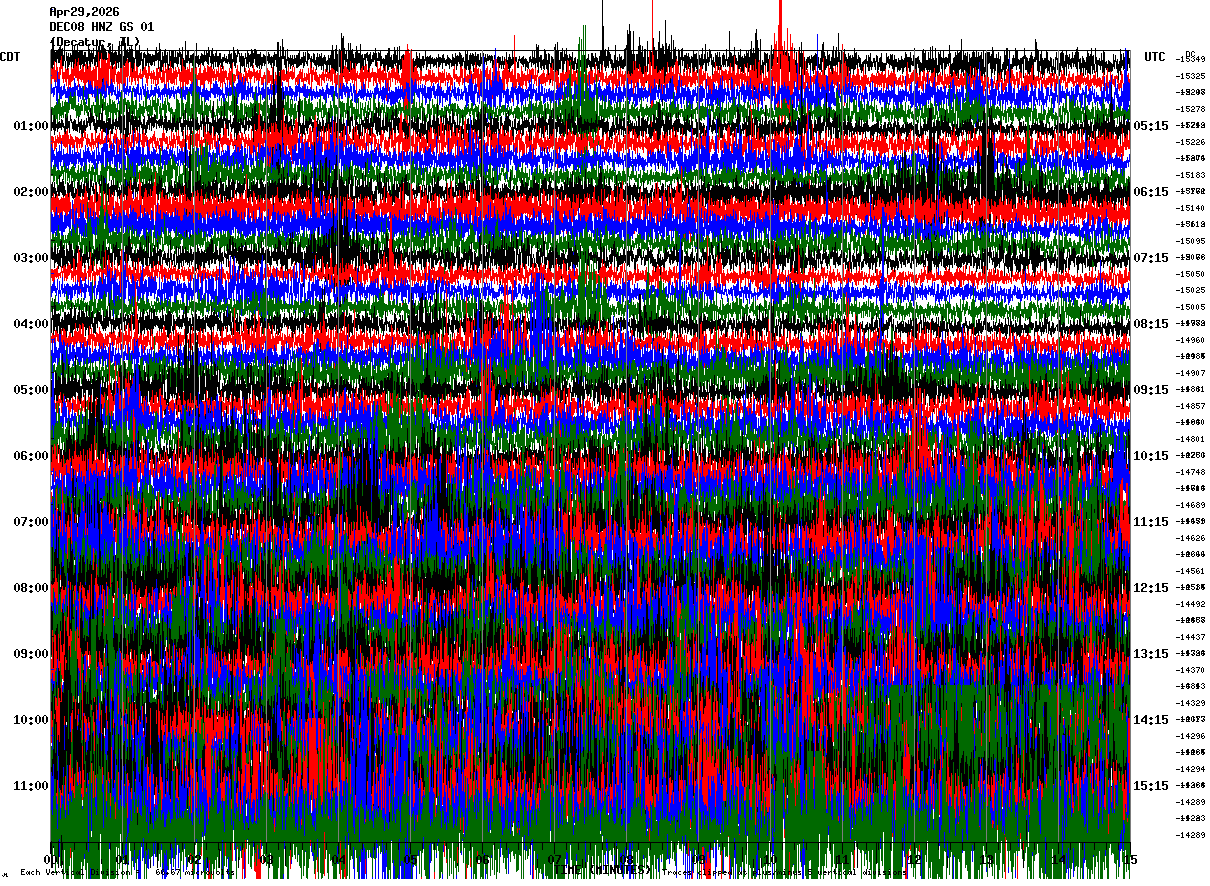This screenshot has height=886, width=1210.
Task: Select the DC offset value -14960
Action: 1190,340
